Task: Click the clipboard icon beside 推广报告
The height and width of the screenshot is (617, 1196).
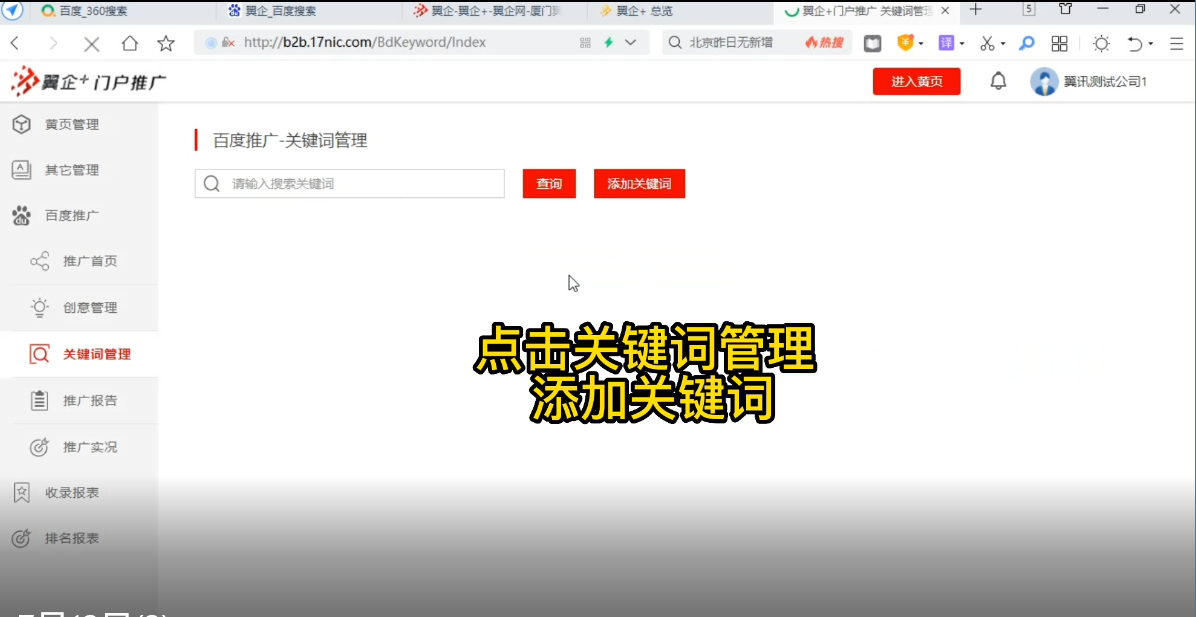Action: pyautogui.click(x=40, y=400)
